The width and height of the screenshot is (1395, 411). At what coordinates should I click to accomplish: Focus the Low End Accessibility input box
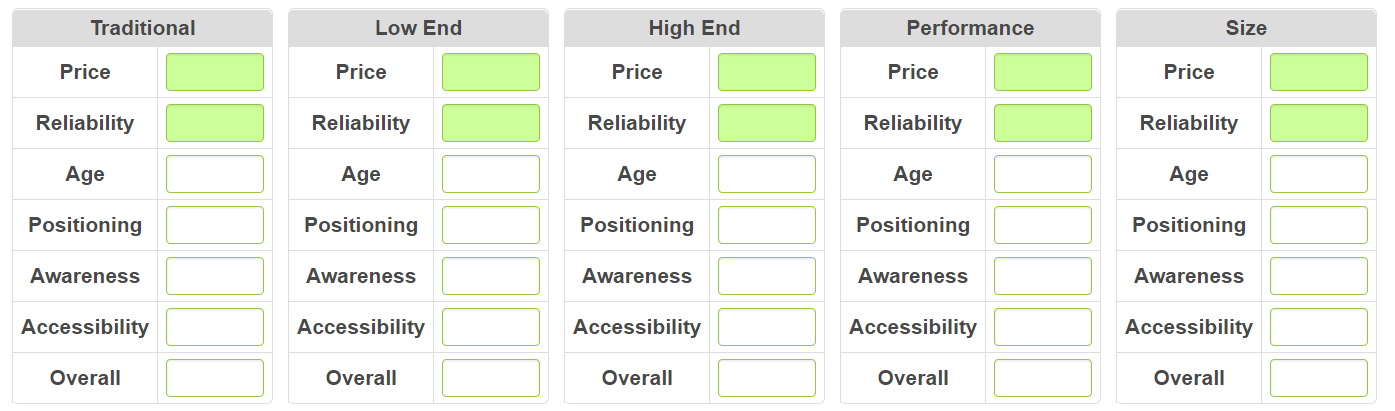(491, 327)
